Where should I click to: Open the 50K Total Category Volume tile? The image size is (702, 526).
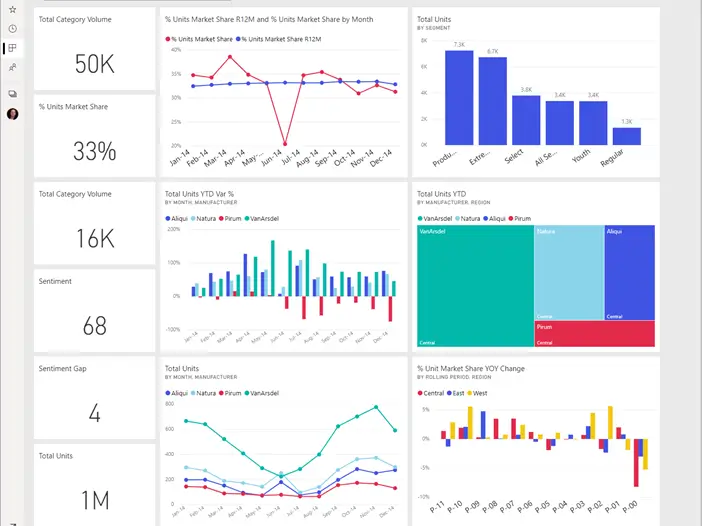95,48
